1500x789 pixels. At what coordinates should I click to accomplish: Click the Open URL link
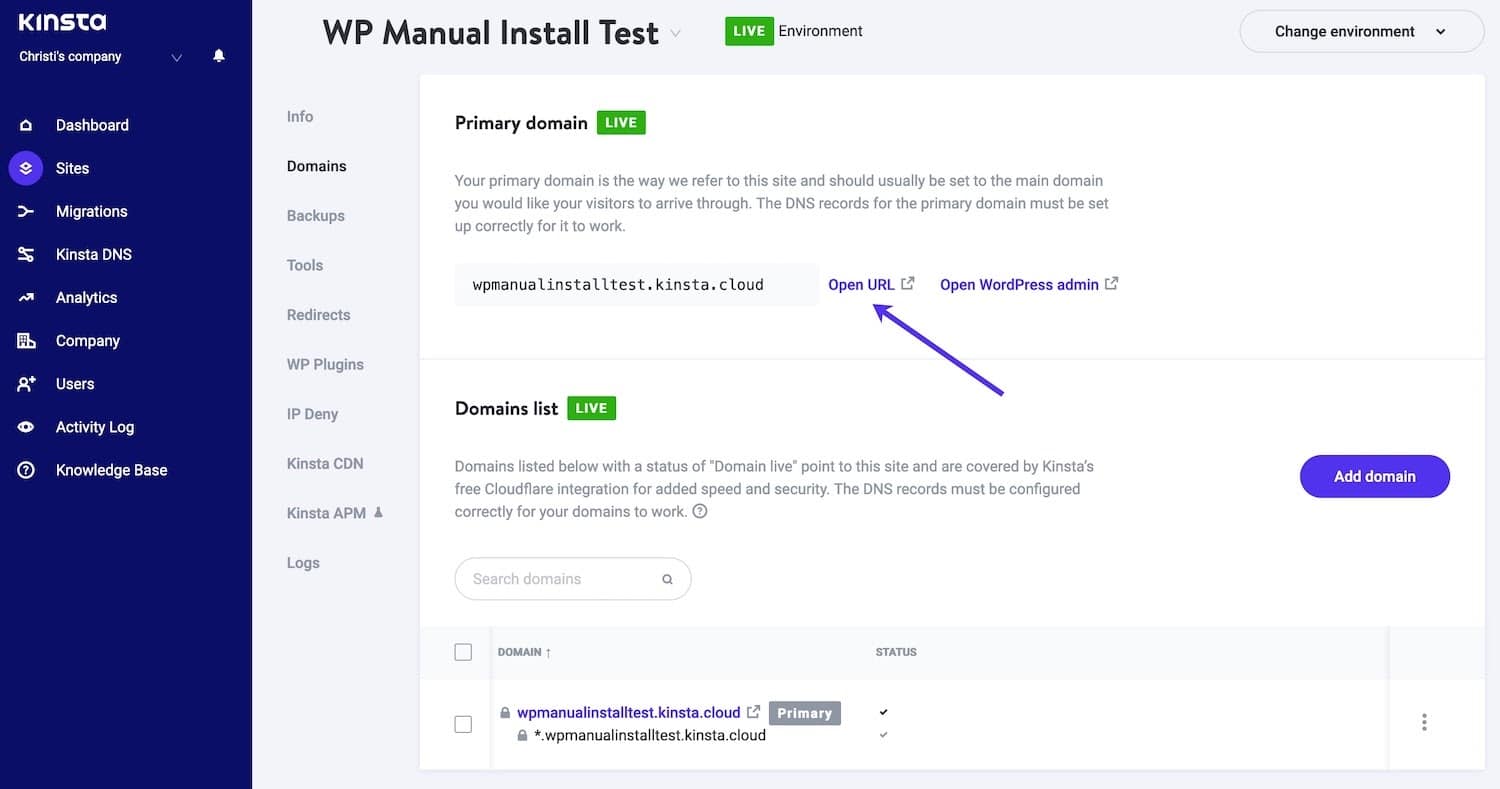coord(861,284)
